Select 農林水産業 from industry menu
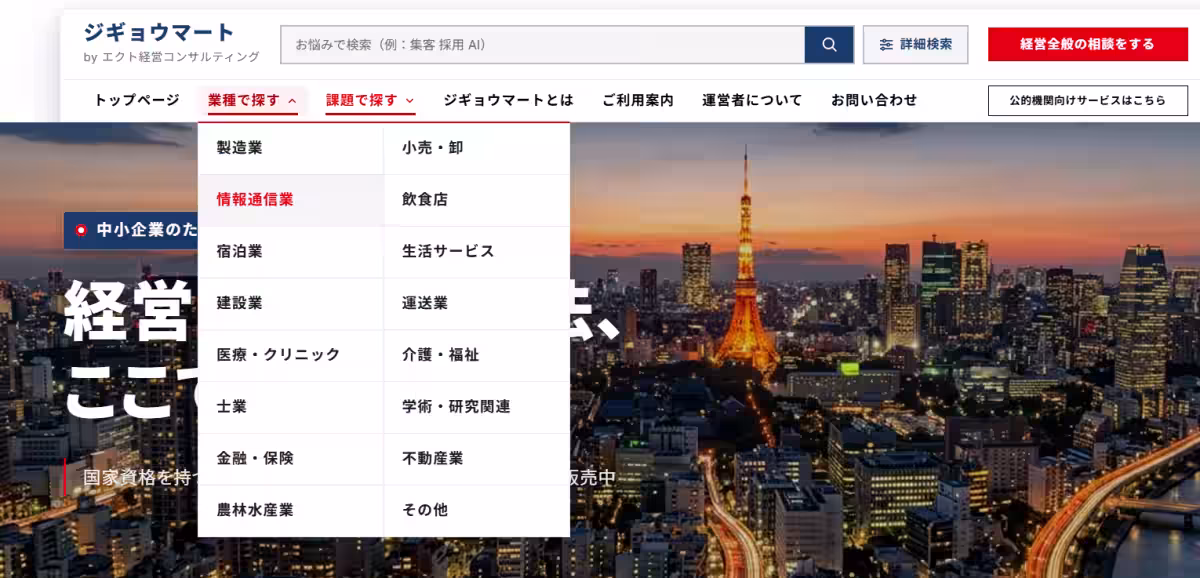The width and height of the screenshot is (1200, 578). [x=291, y=510]
